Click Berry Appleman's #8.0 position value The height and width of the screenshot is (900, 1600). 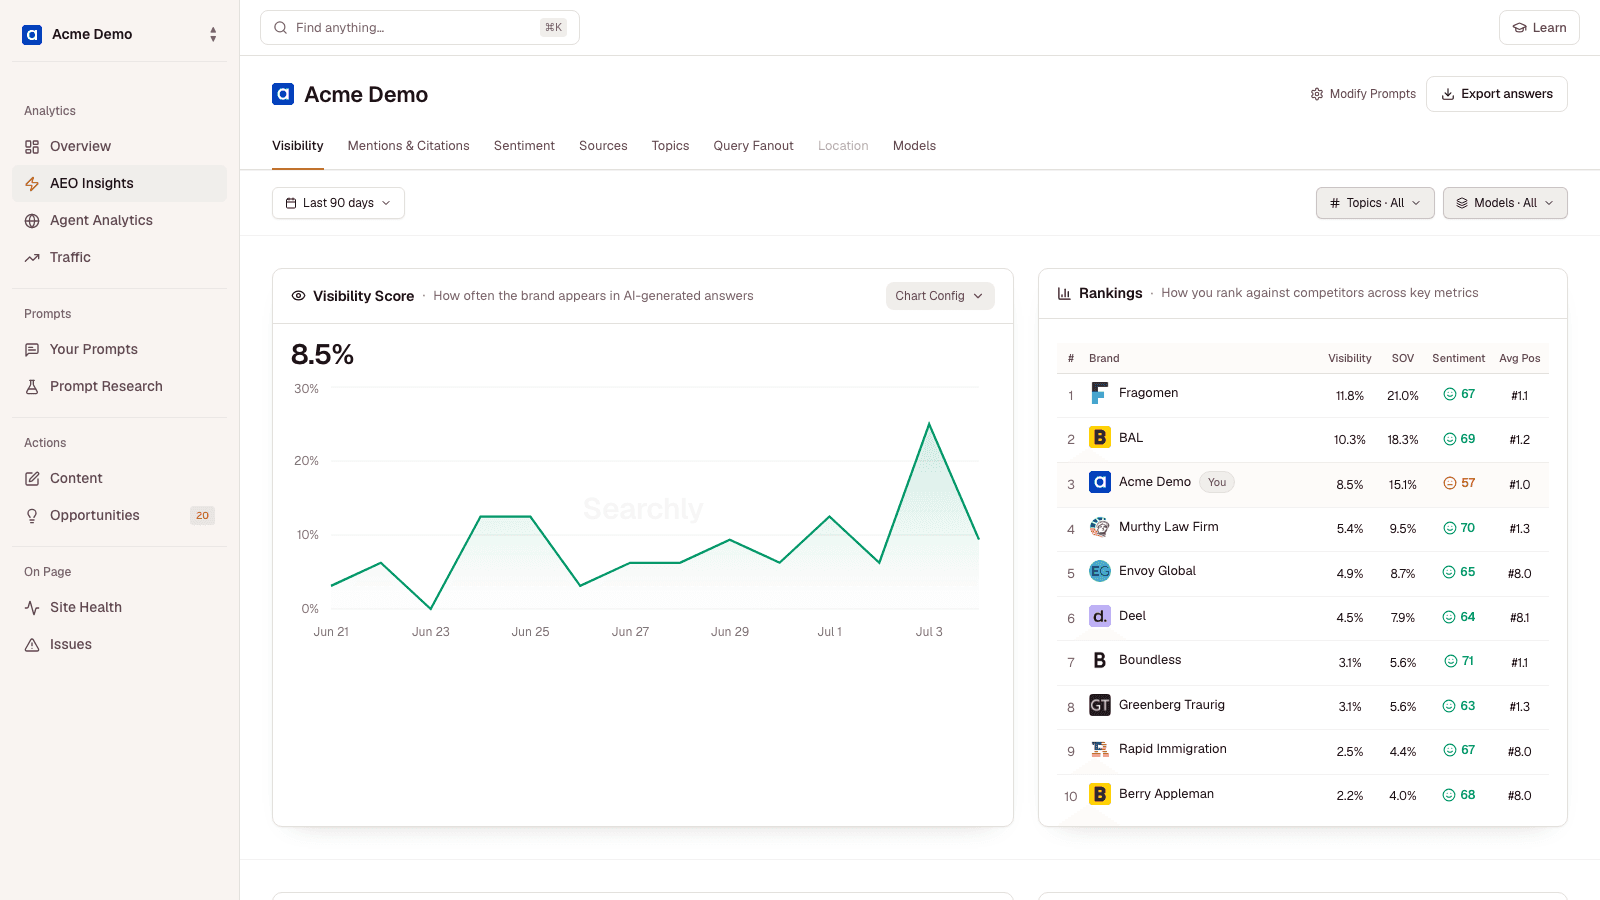(x=1519, y=796)
